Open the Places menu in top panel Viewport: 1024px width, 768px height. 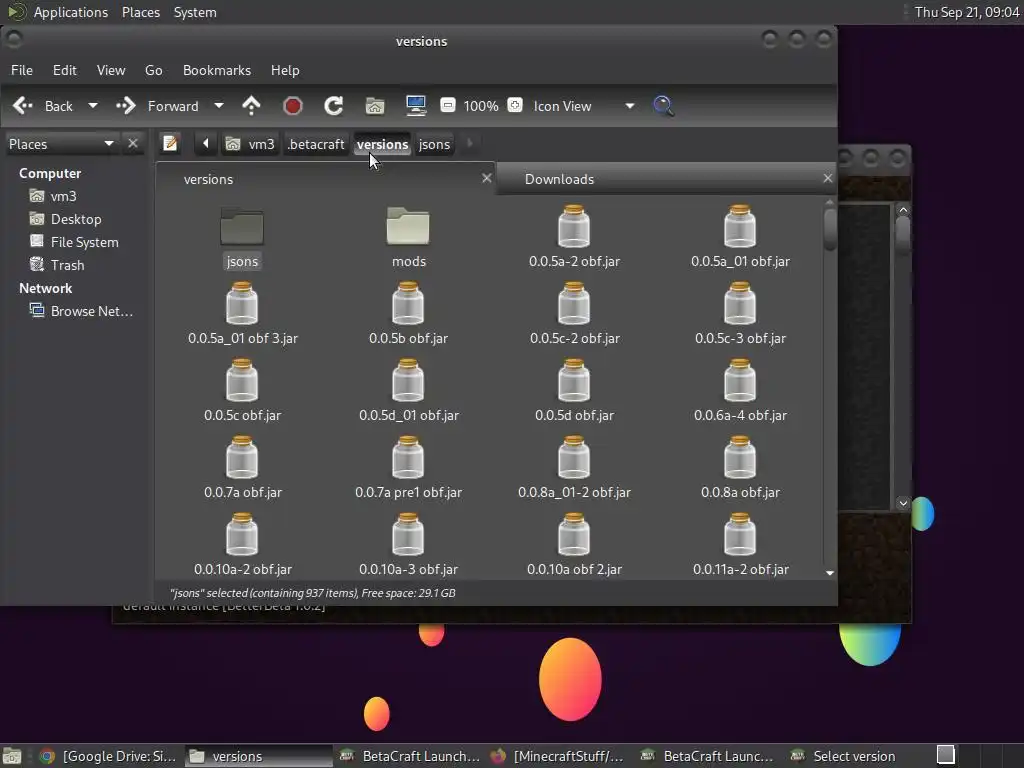[140, 12]
